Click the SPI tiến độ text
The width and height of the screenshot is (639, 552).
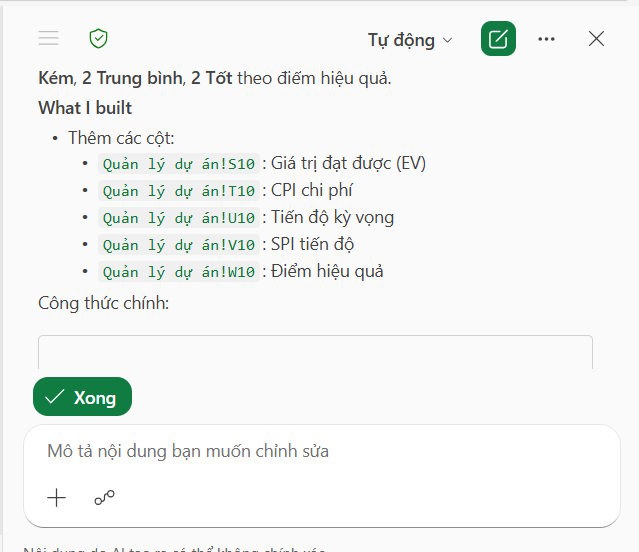pyautogui.click(x=312, y=244)
